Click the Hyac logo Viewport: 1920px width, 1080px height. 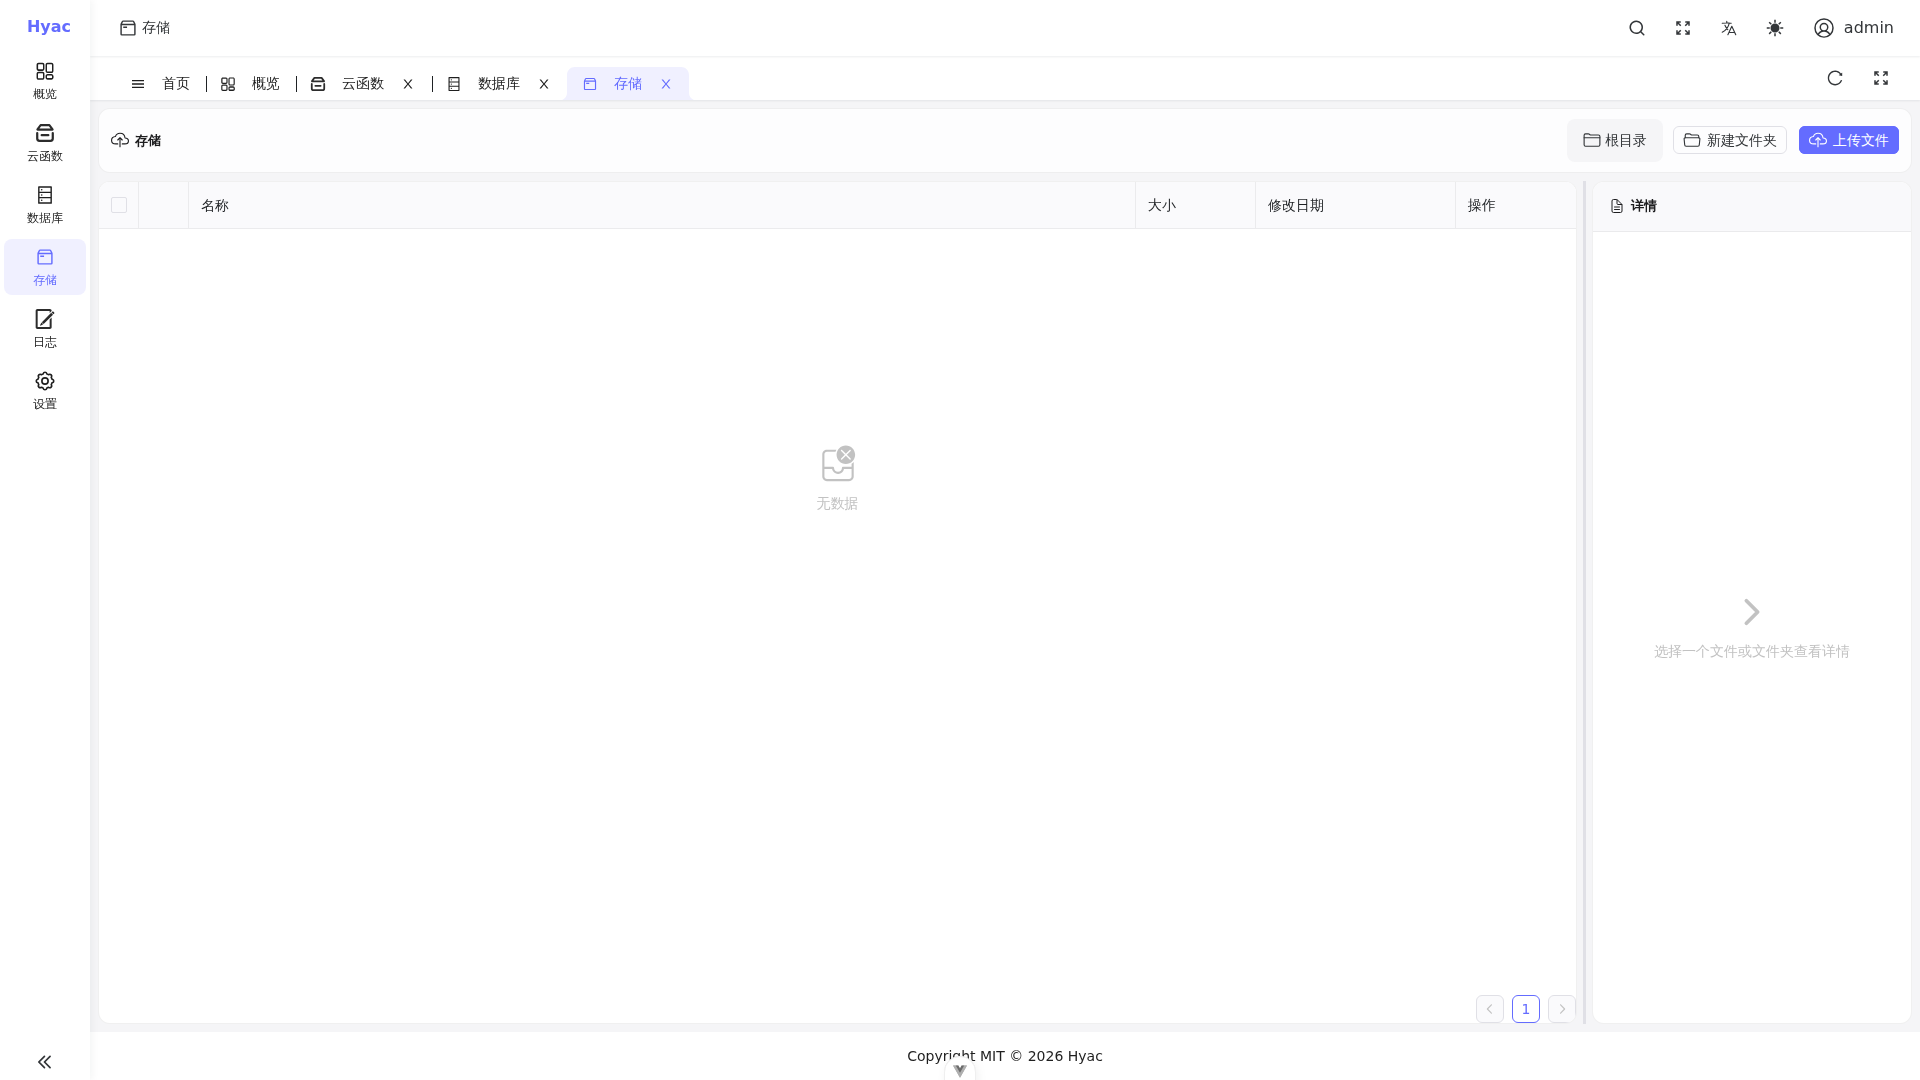pos(49,27)
